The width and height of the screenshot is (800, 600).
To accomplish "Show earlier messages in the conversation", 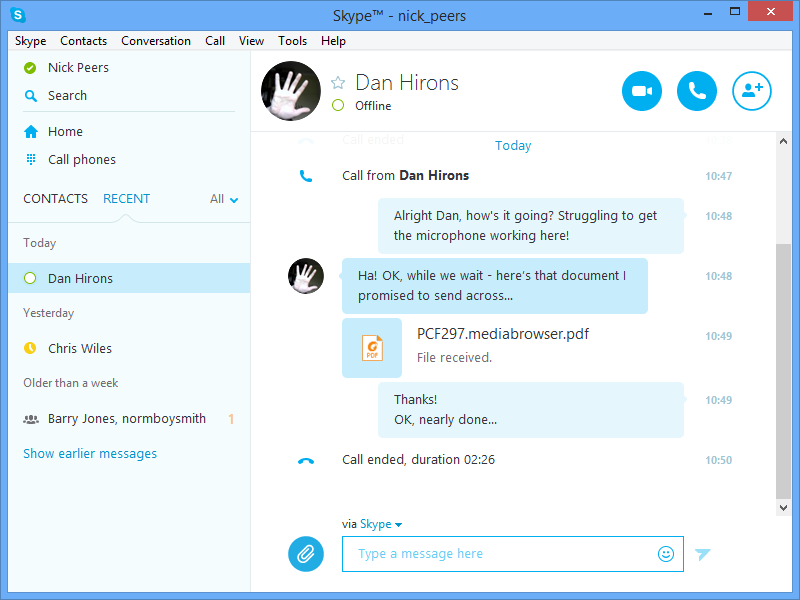I will click(90, 453).
